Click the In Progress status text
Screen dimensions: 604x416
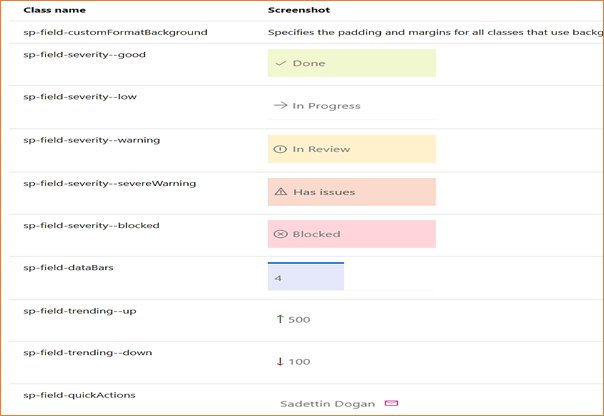point(326,106)
